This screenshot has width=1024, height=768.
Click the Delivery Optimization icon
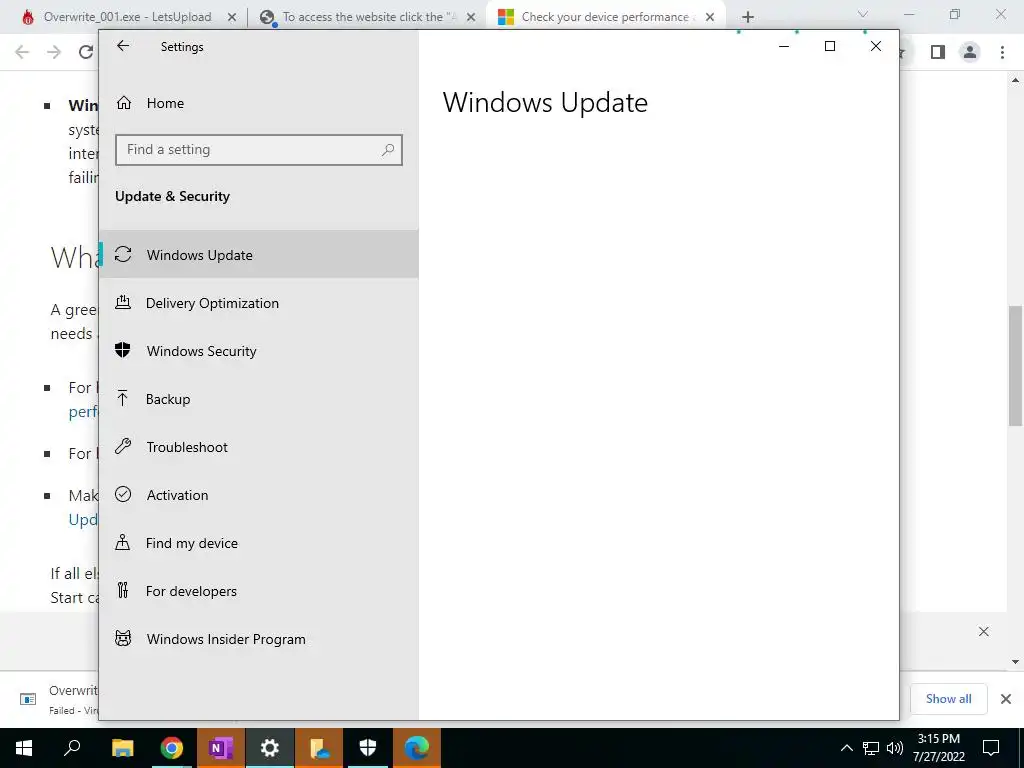[123, 302]
